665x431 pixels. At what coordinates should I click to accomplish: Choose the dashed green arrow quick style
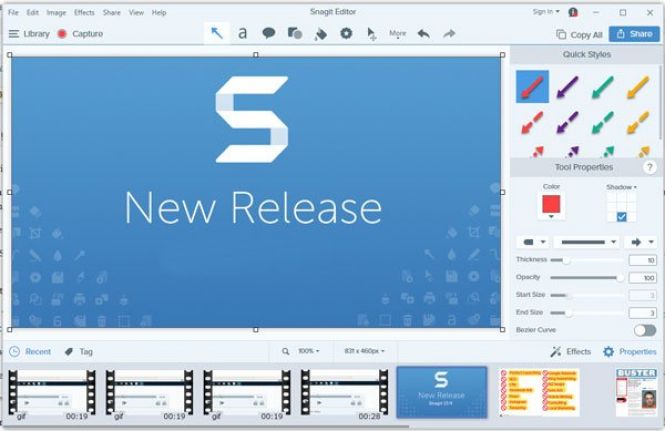point(602,123)
